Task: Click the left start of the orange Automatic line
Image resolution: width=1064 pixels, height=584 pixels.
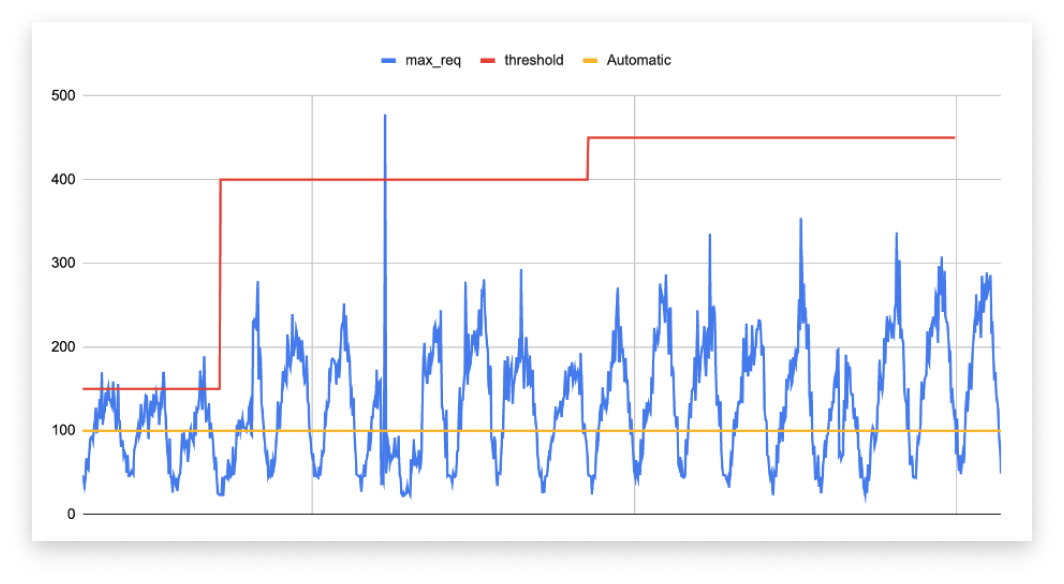Action: point(85,431)
